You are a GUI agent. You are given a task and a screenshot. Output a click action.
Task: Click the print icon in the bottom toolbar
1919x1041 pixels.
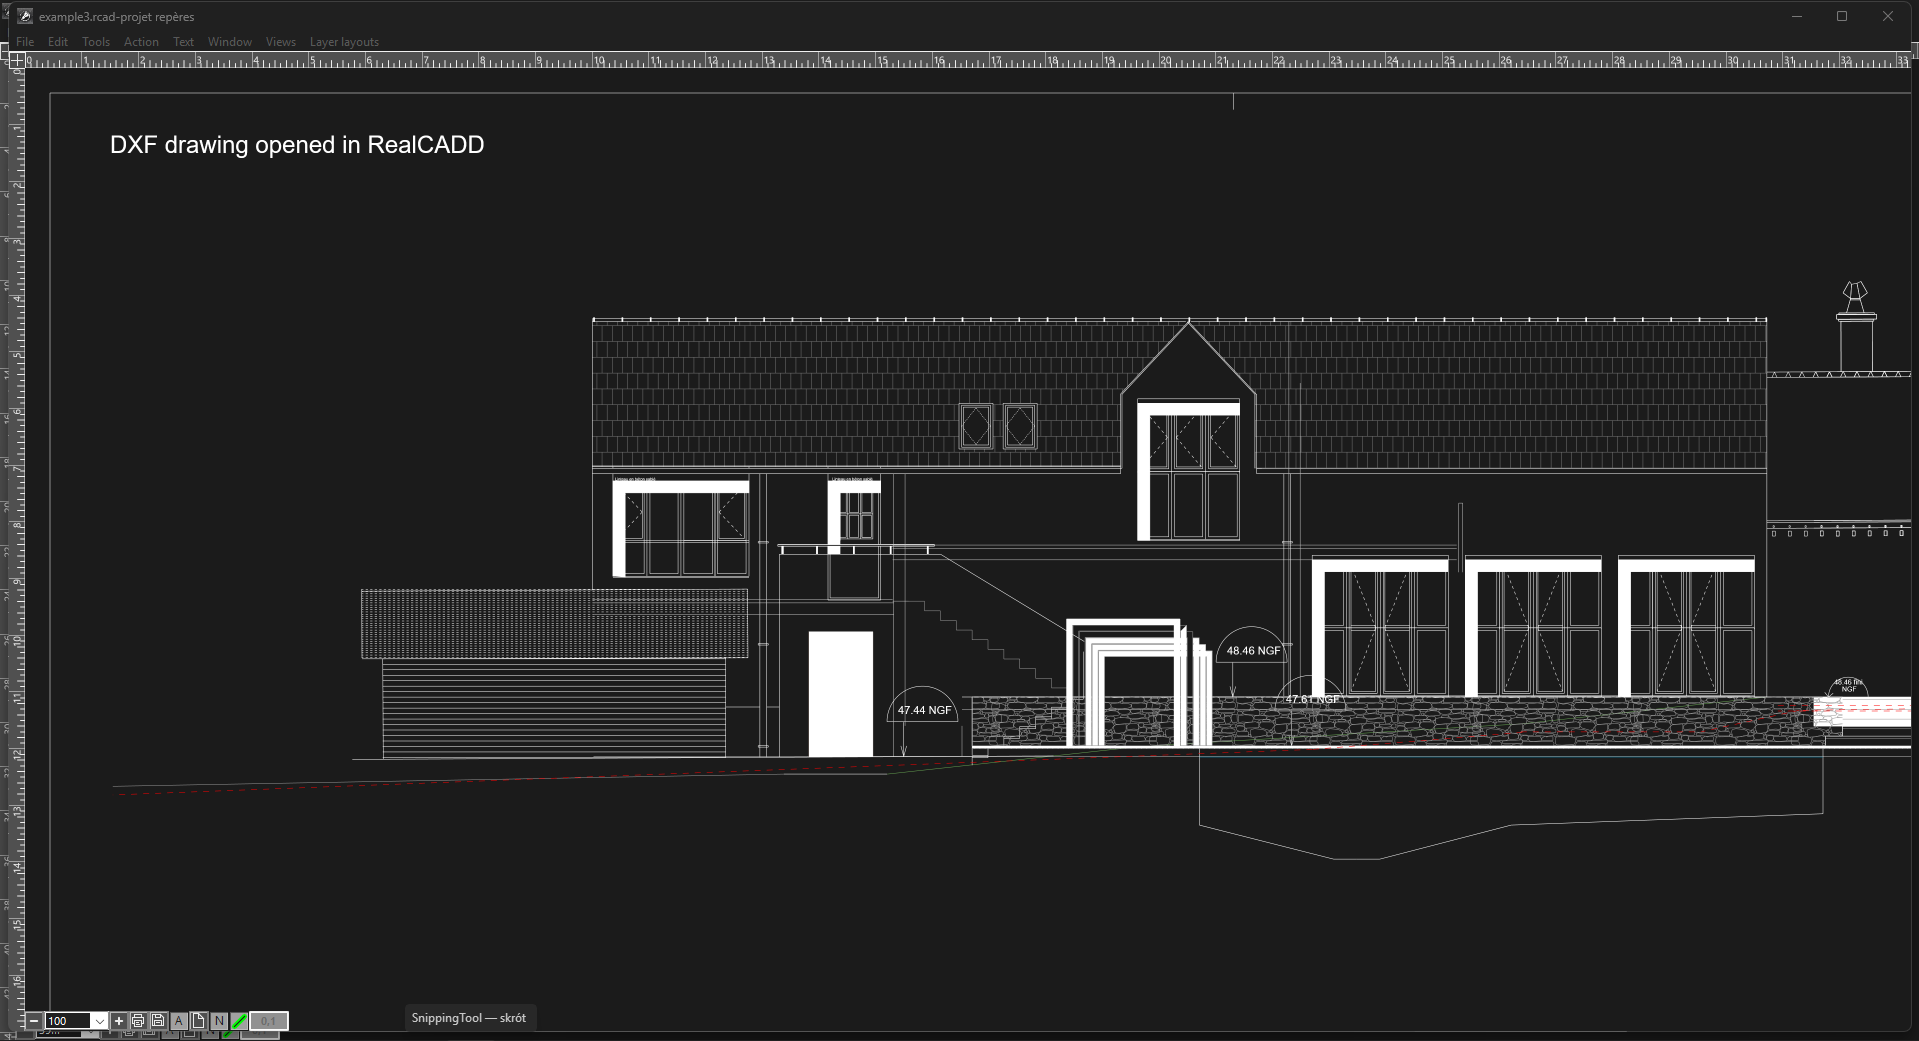pyautogui.click(x=138, y=1021)
